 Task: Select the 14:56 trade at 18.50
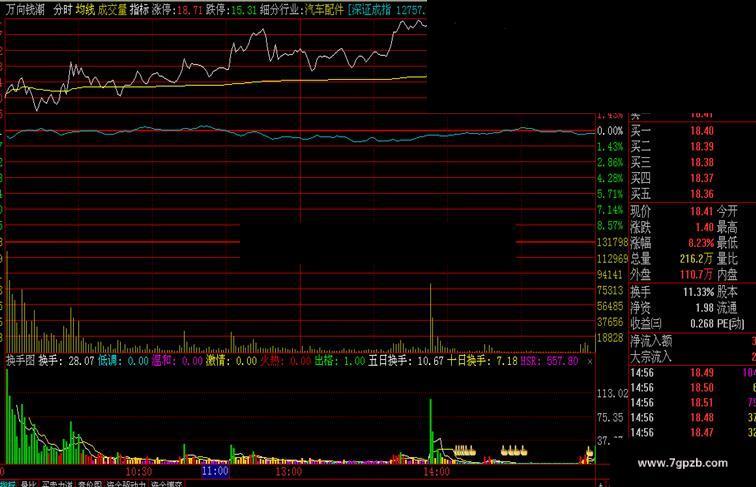tap(692, 388)
